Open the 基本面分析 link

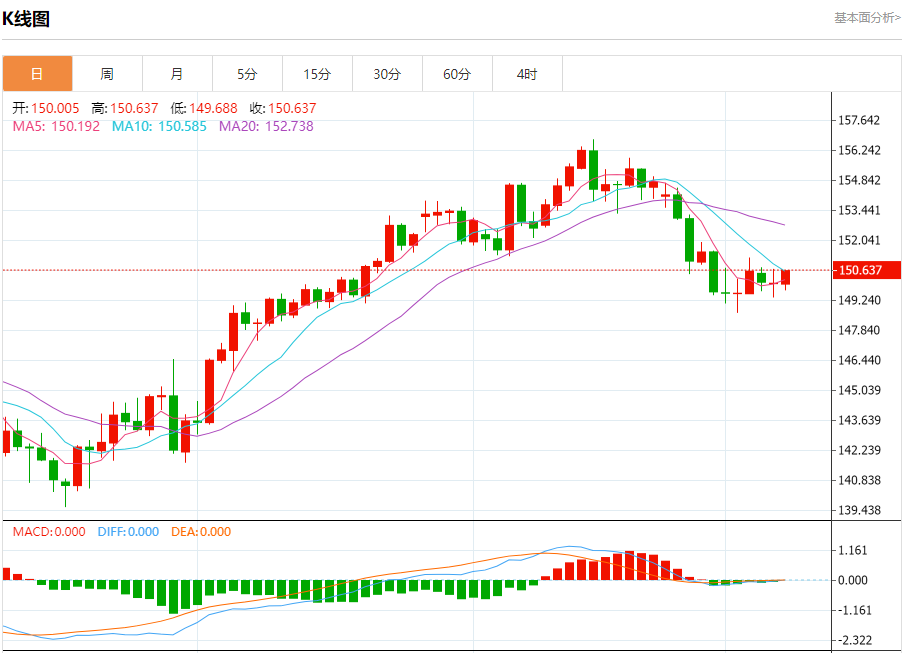867,18
